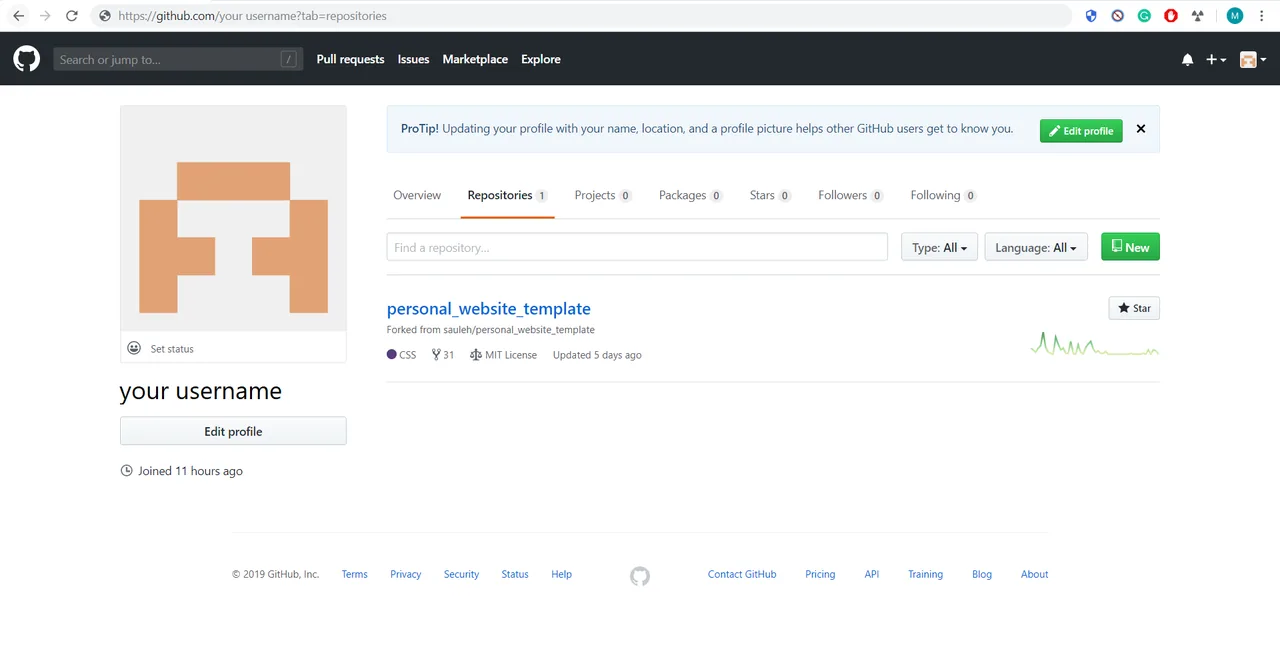
Task: Open the blue shield extension icon
Action: tap(1091, 16)
